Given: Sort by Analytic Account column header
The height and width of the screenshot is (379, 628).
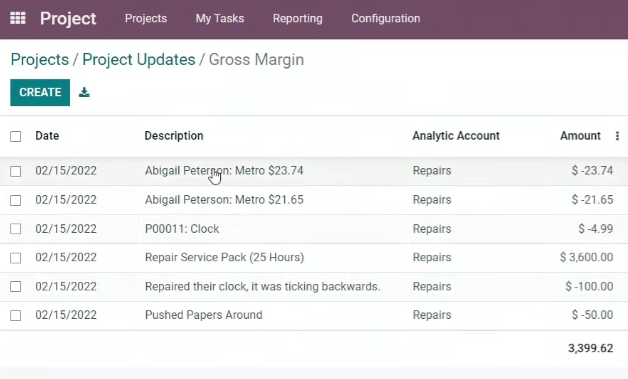Looking at the screenshot, I should coord(456,136).
